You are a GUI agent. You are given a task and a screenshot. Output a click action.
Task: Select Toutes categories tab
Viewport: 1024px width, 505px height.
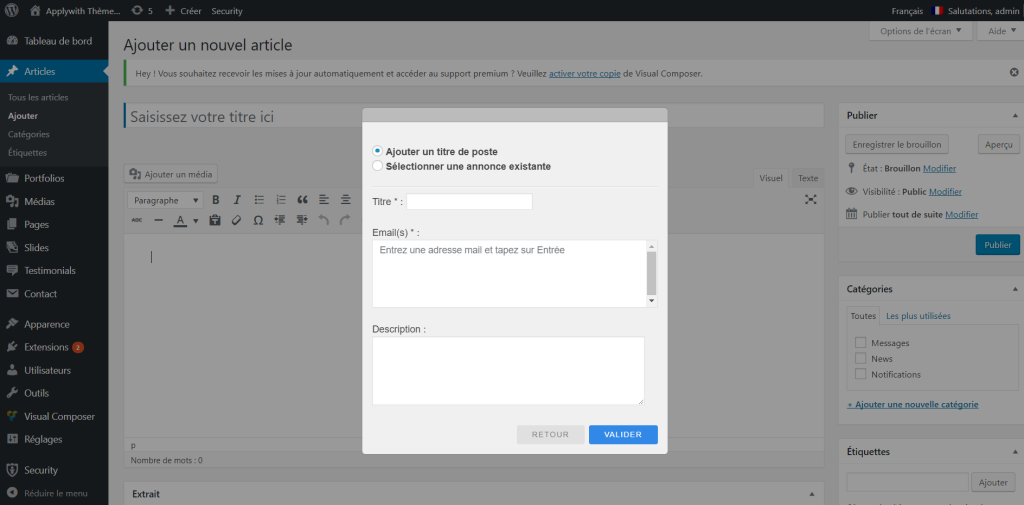[863, 316]
